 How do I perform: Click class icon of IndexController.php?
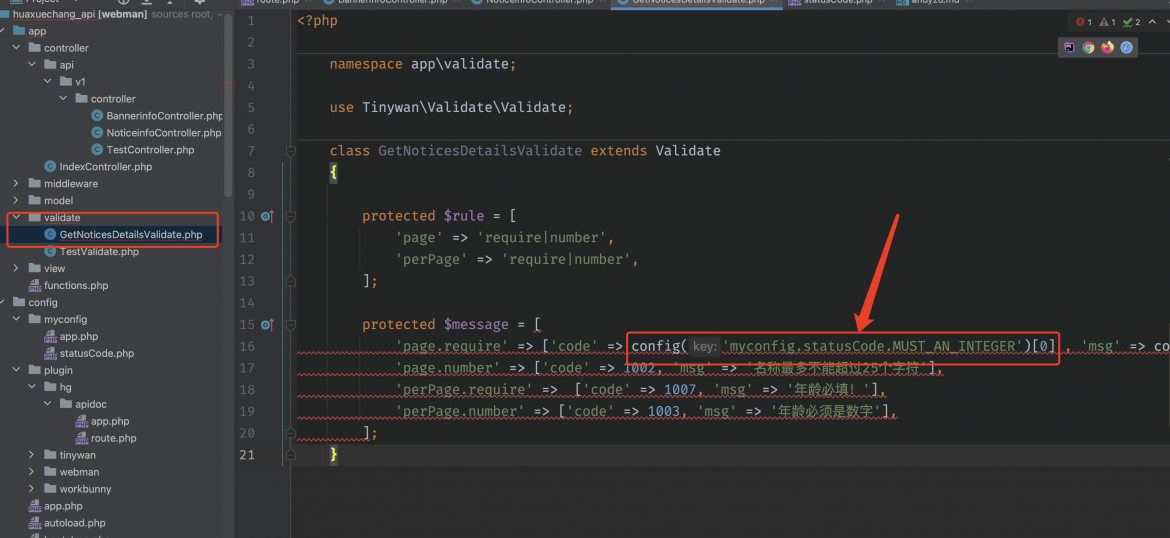click(x=50, y=166)
